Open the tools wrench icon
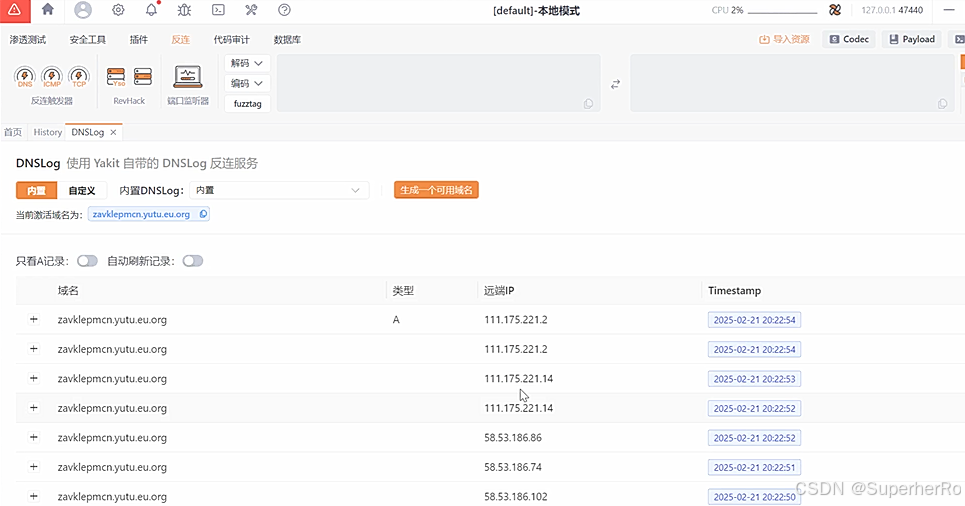This screenshot has width=965, height=506. pos(251,10)
